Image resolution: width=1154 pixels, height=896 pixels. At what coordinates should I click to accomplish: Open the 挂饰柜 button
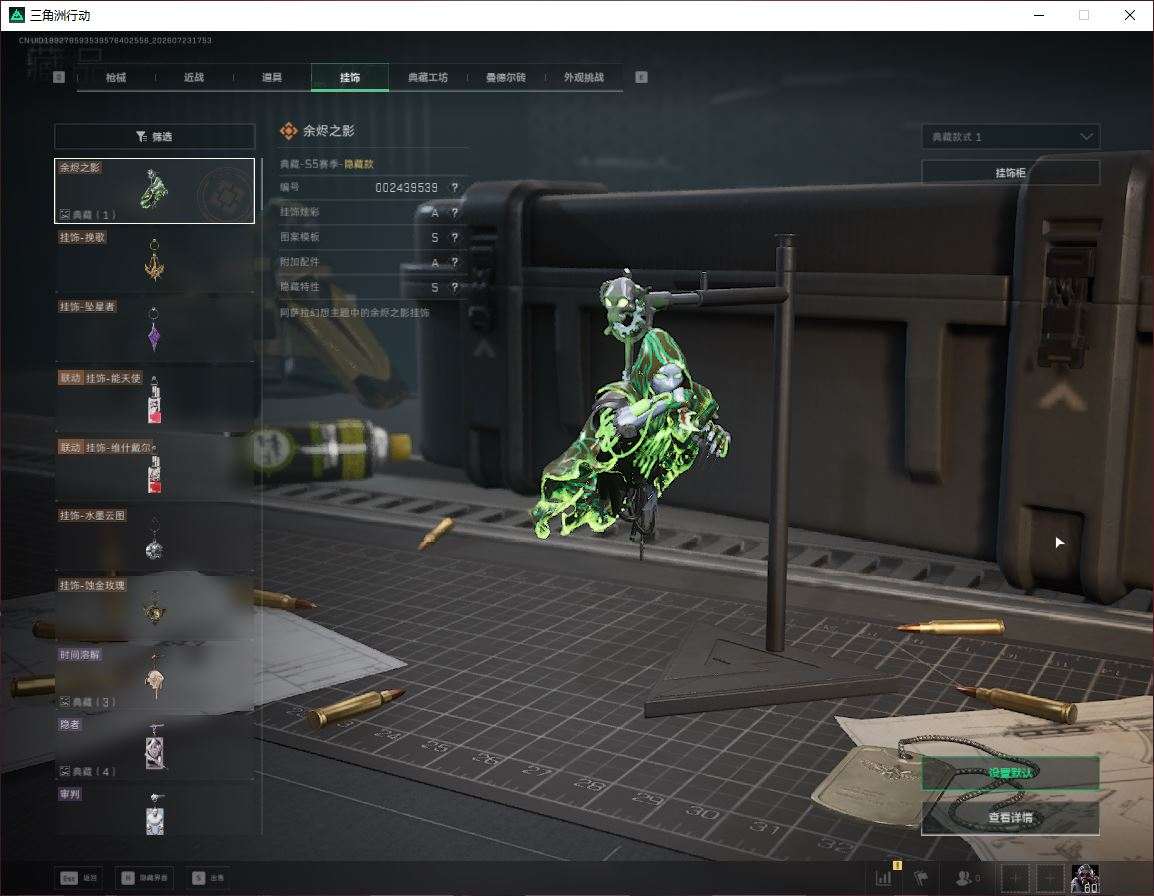click(1010, 173)
